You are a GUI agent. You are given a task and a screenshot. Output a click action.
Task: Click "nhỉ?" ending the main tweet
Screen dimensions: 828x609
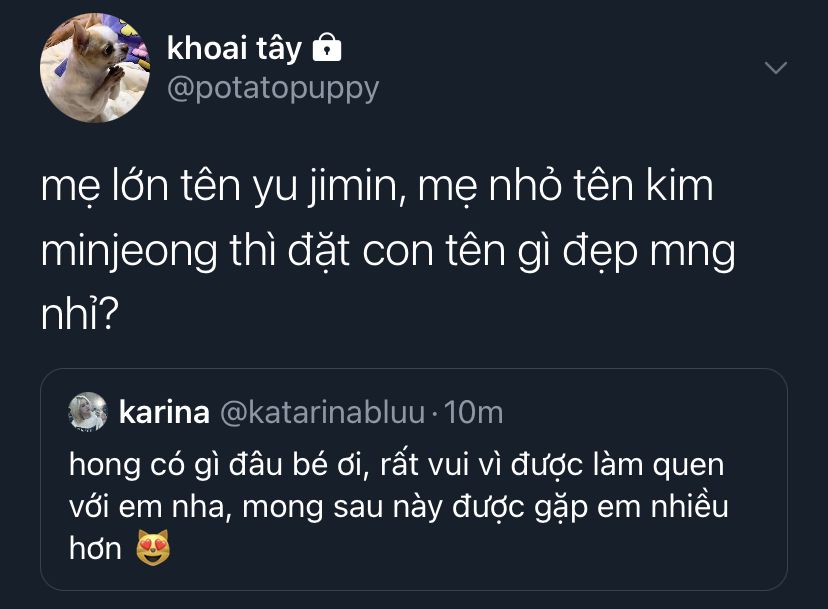[80, 317]
